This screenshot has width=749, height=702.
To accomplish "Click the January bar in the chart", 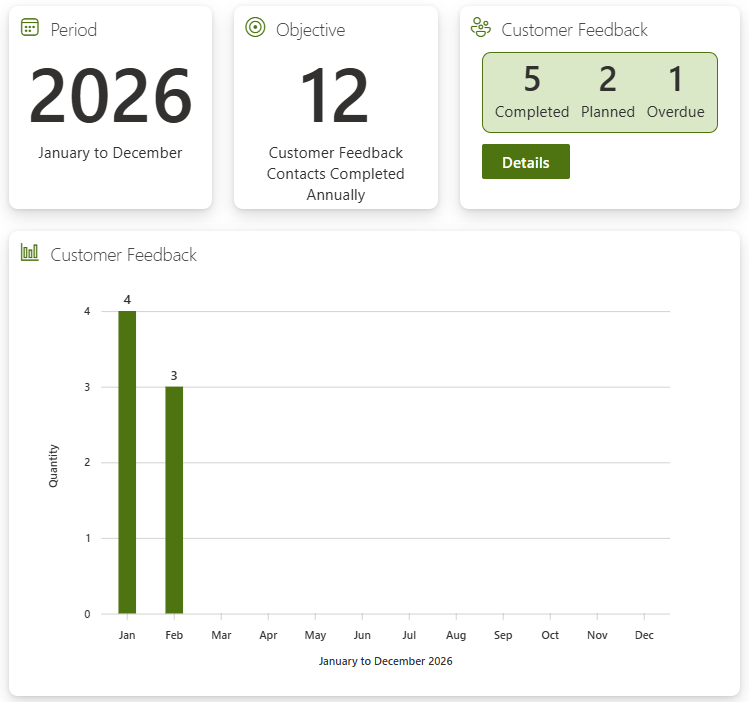I will (x=127, y=462).
